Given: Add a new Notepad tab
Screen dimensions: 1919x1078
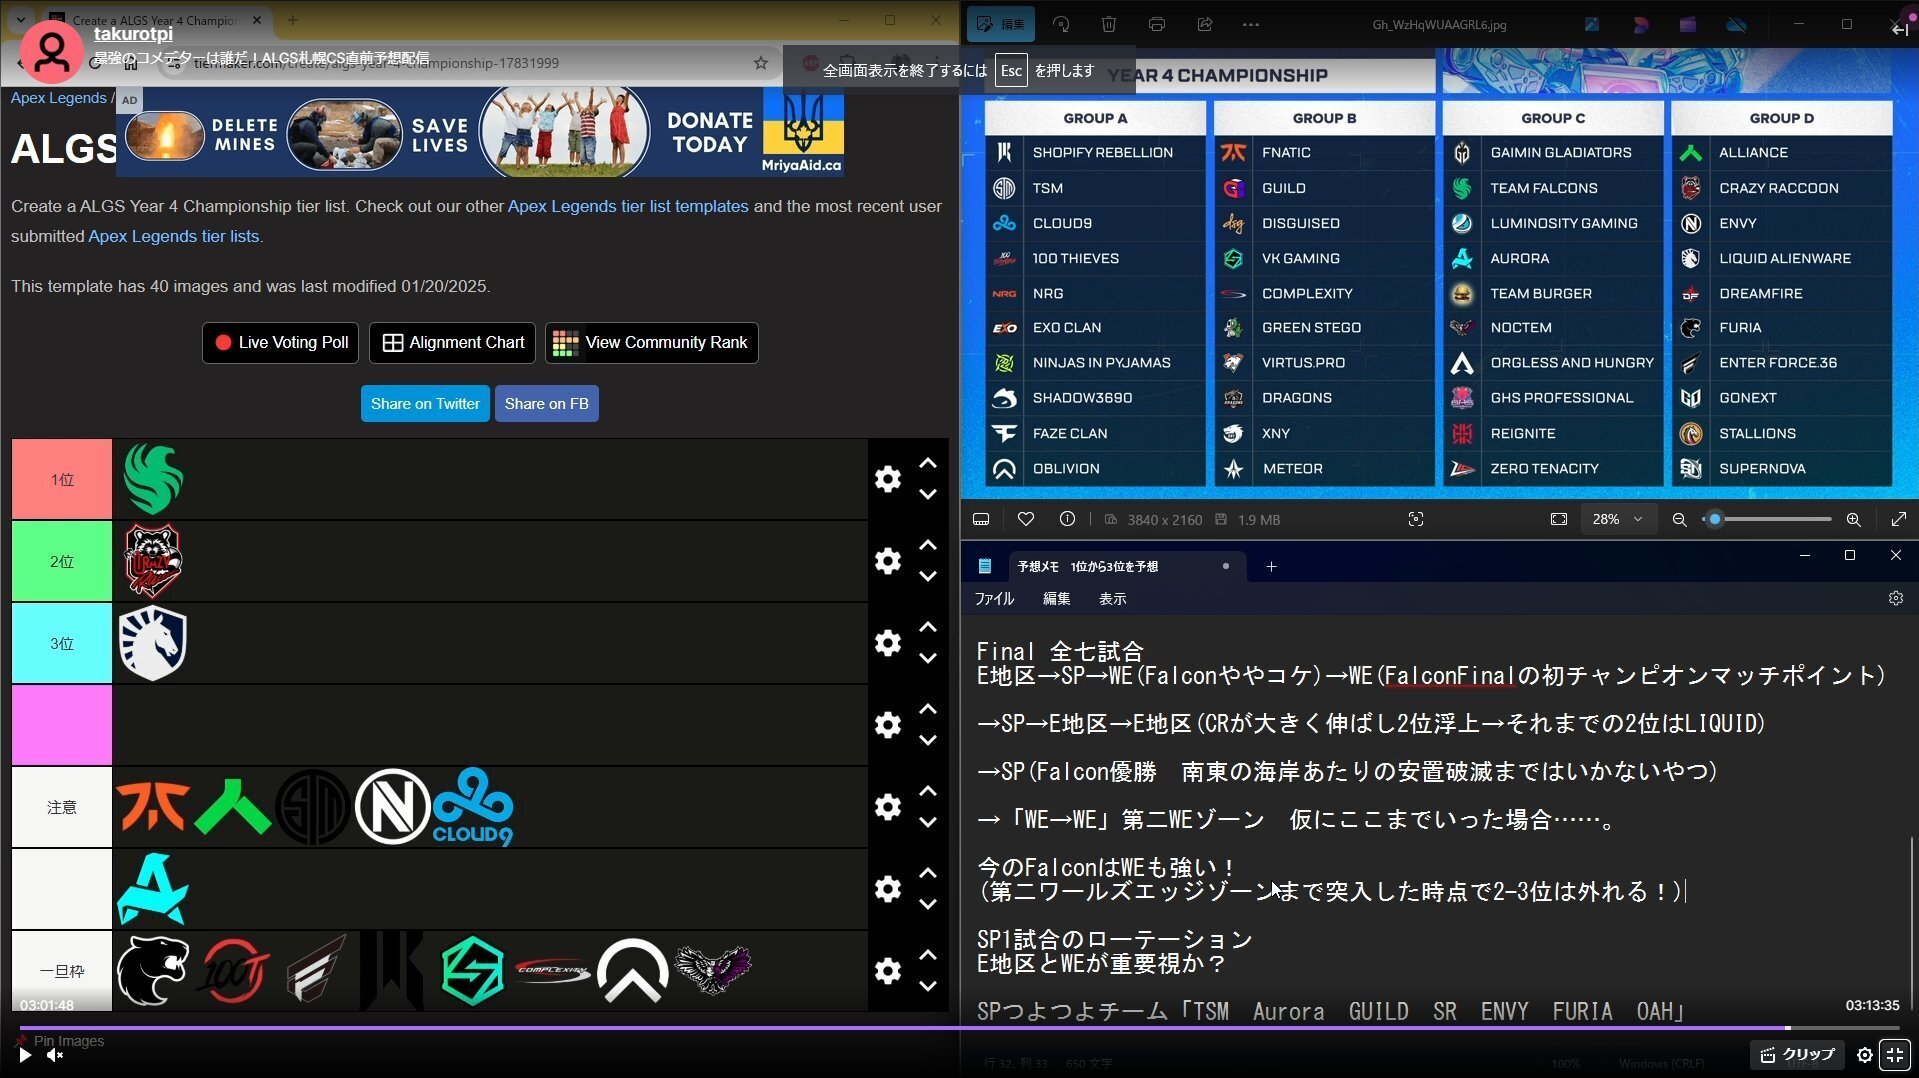Looking at the screenshot, I should pyautogui.click(x=1271, y=566).
